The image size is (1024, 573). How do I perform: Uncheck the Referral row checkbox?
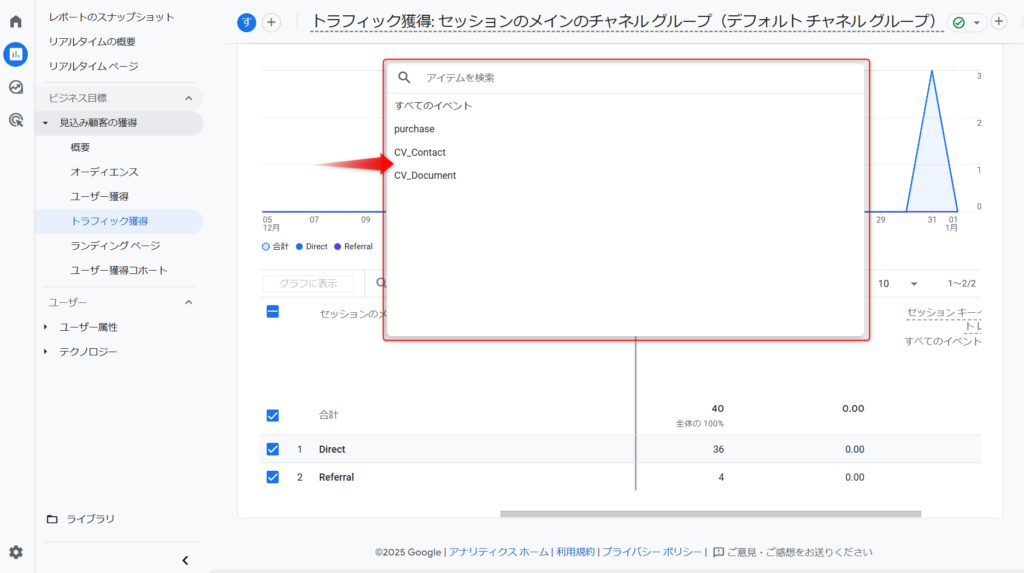tap(273, 477)
